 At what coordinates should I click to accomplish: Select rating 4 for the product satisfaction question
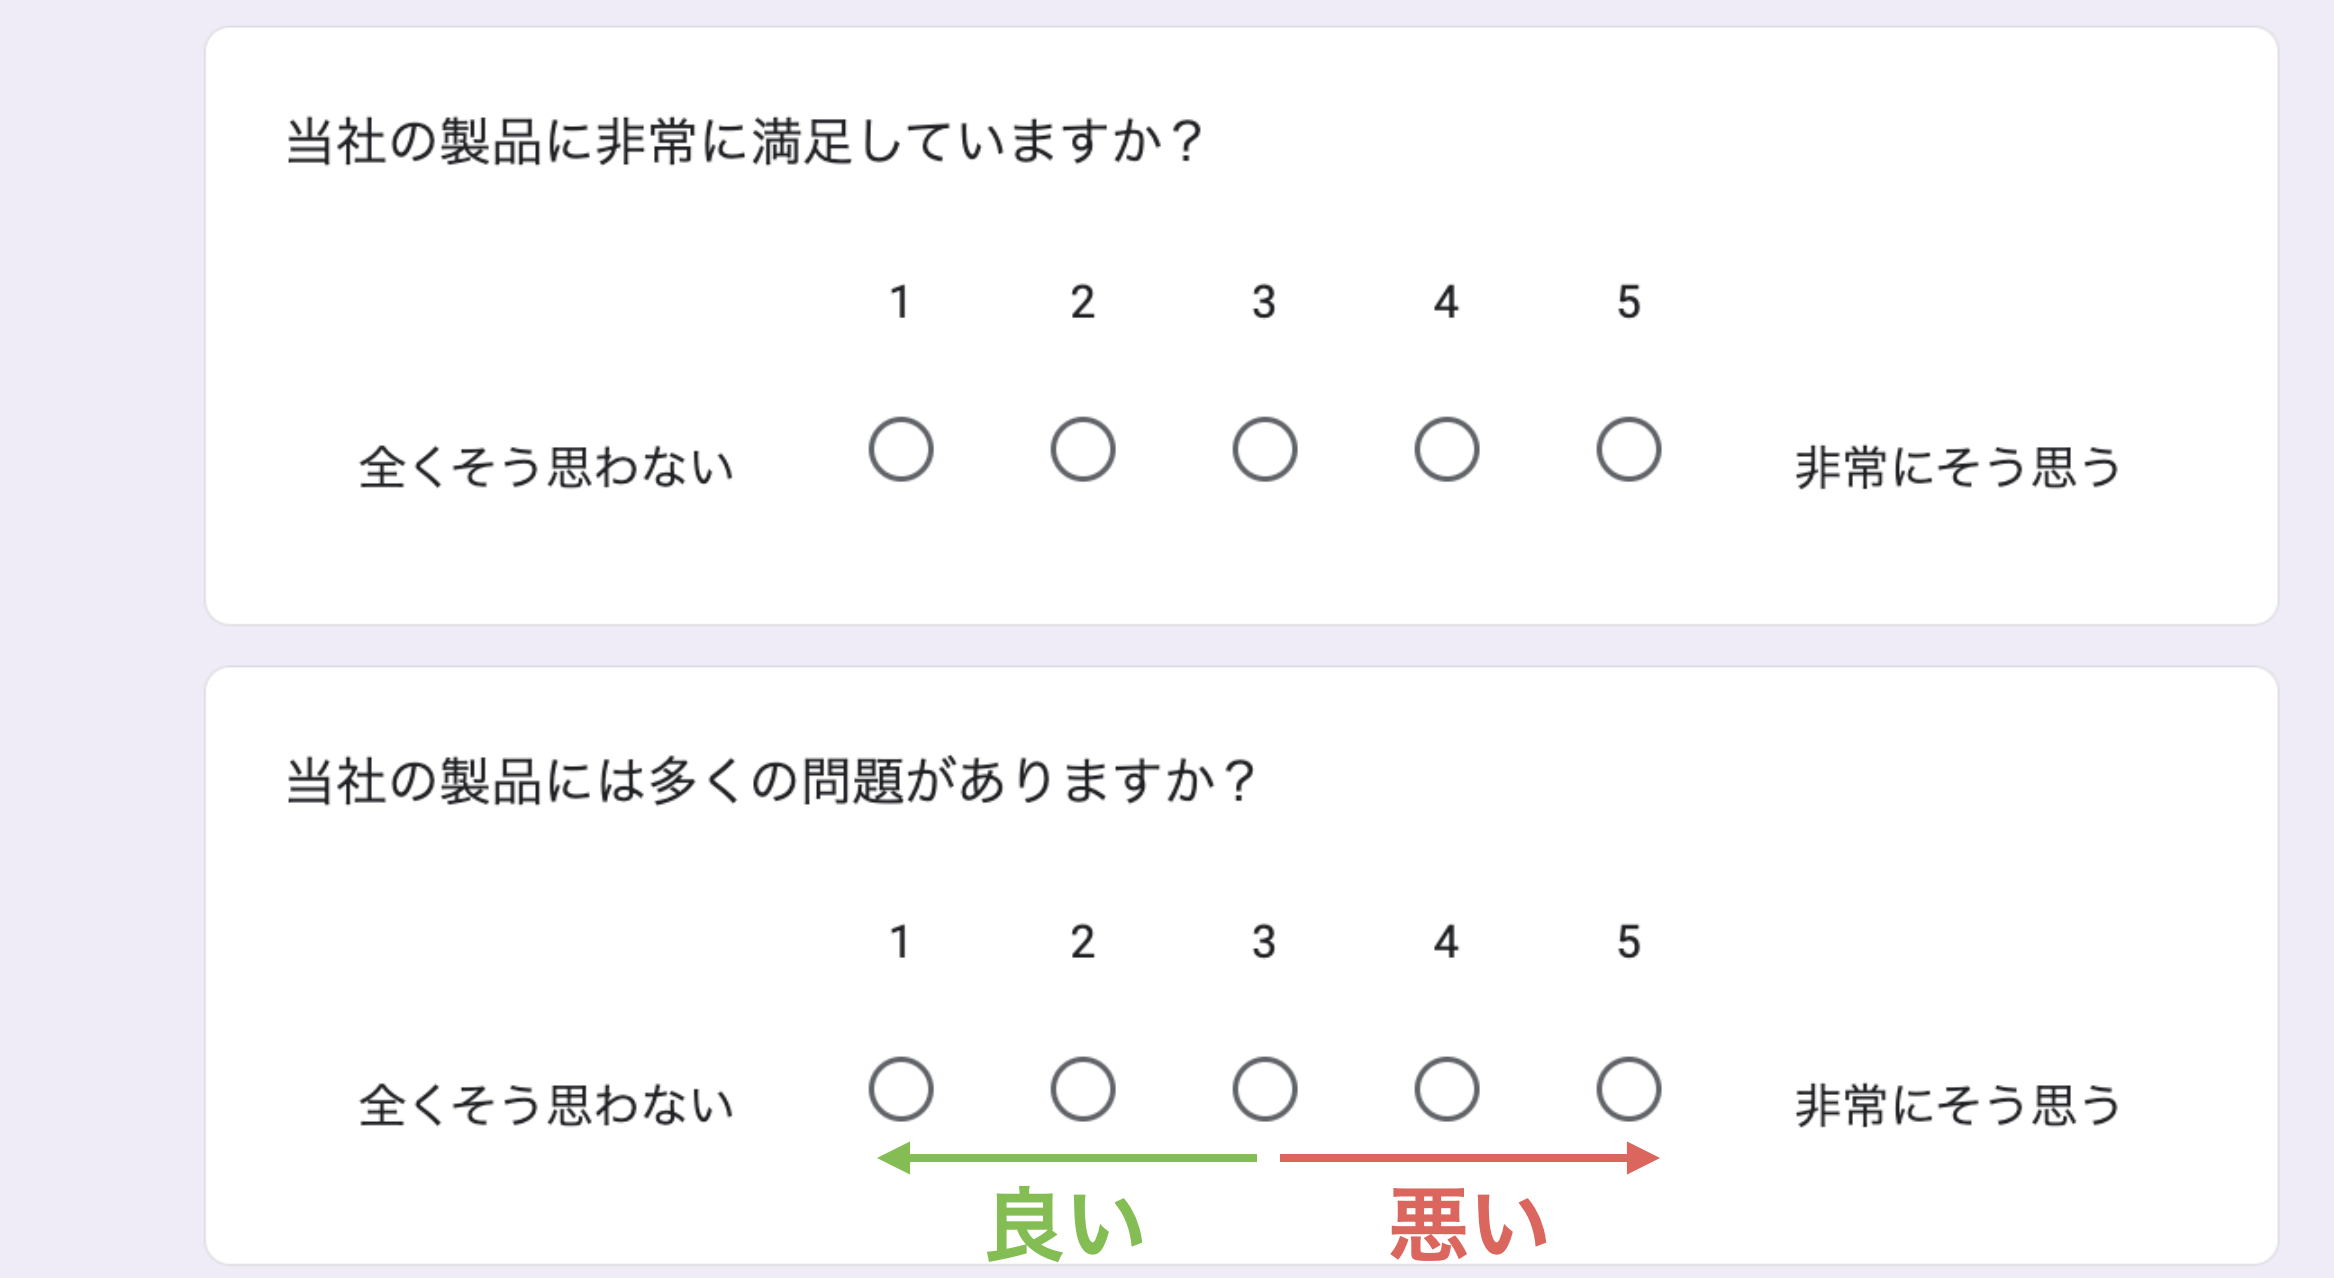coord(1447,449)
